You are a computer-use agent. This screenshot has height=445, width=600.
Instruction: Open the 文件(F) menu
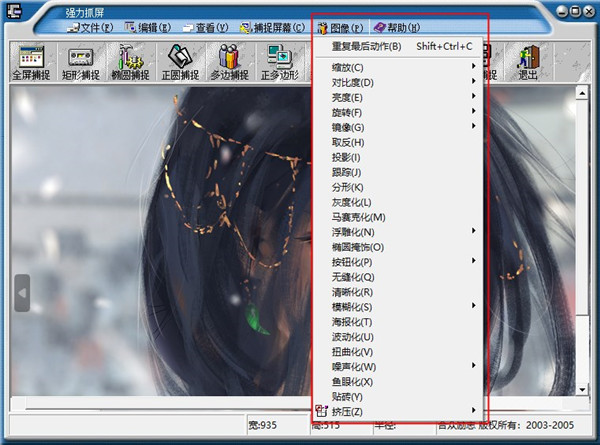(90, 28)
